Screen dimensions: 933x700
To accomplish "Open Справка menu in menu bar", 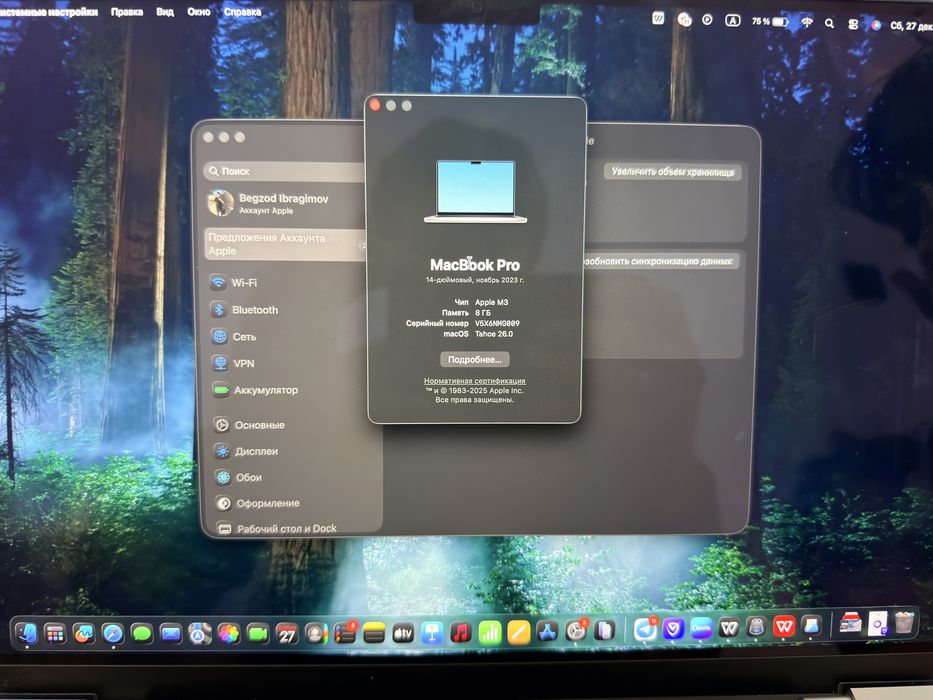I will click(x=242, y=11).
